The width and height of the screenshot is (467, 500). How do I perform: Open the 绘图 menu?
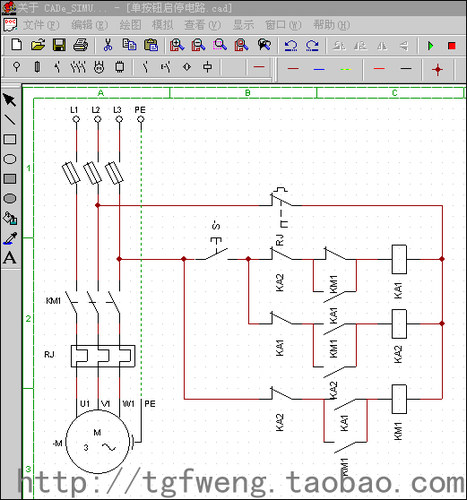tap(130, 25)
